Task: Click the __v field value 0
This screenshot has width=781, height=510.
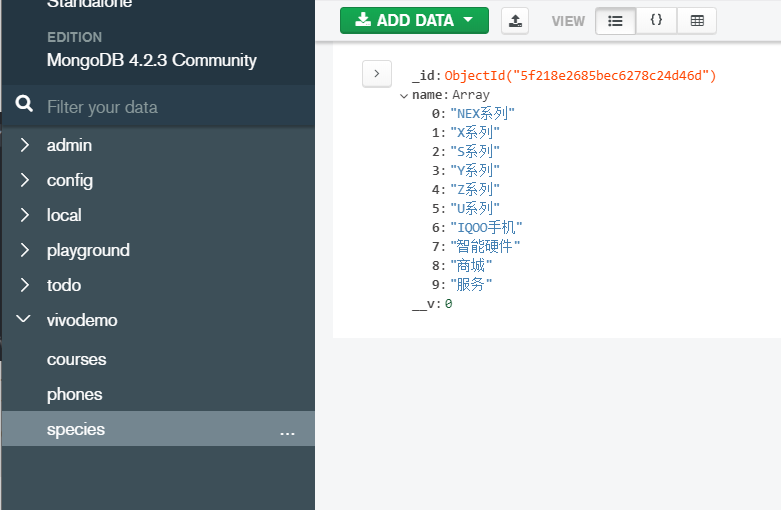Action: coord(448,304)
